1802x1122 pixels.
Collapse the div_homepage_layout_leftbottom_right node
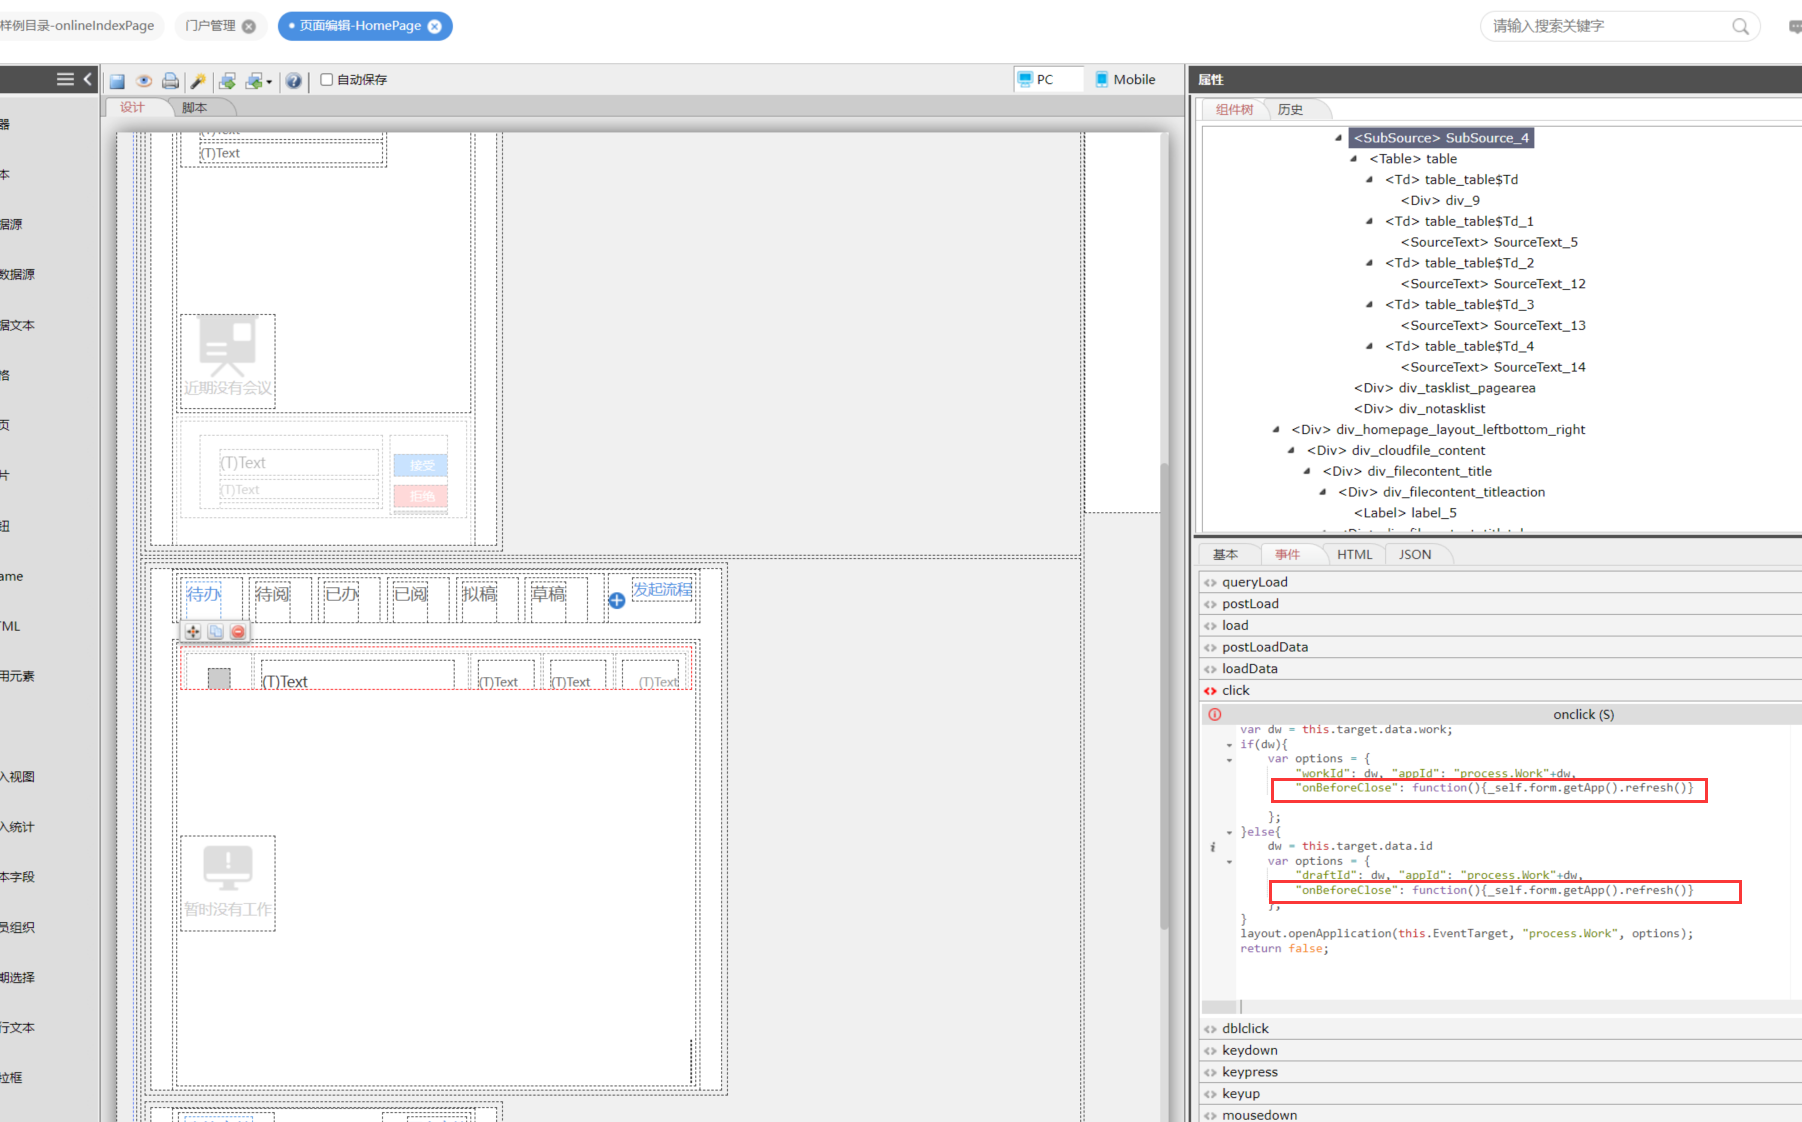coord(1276,430)
